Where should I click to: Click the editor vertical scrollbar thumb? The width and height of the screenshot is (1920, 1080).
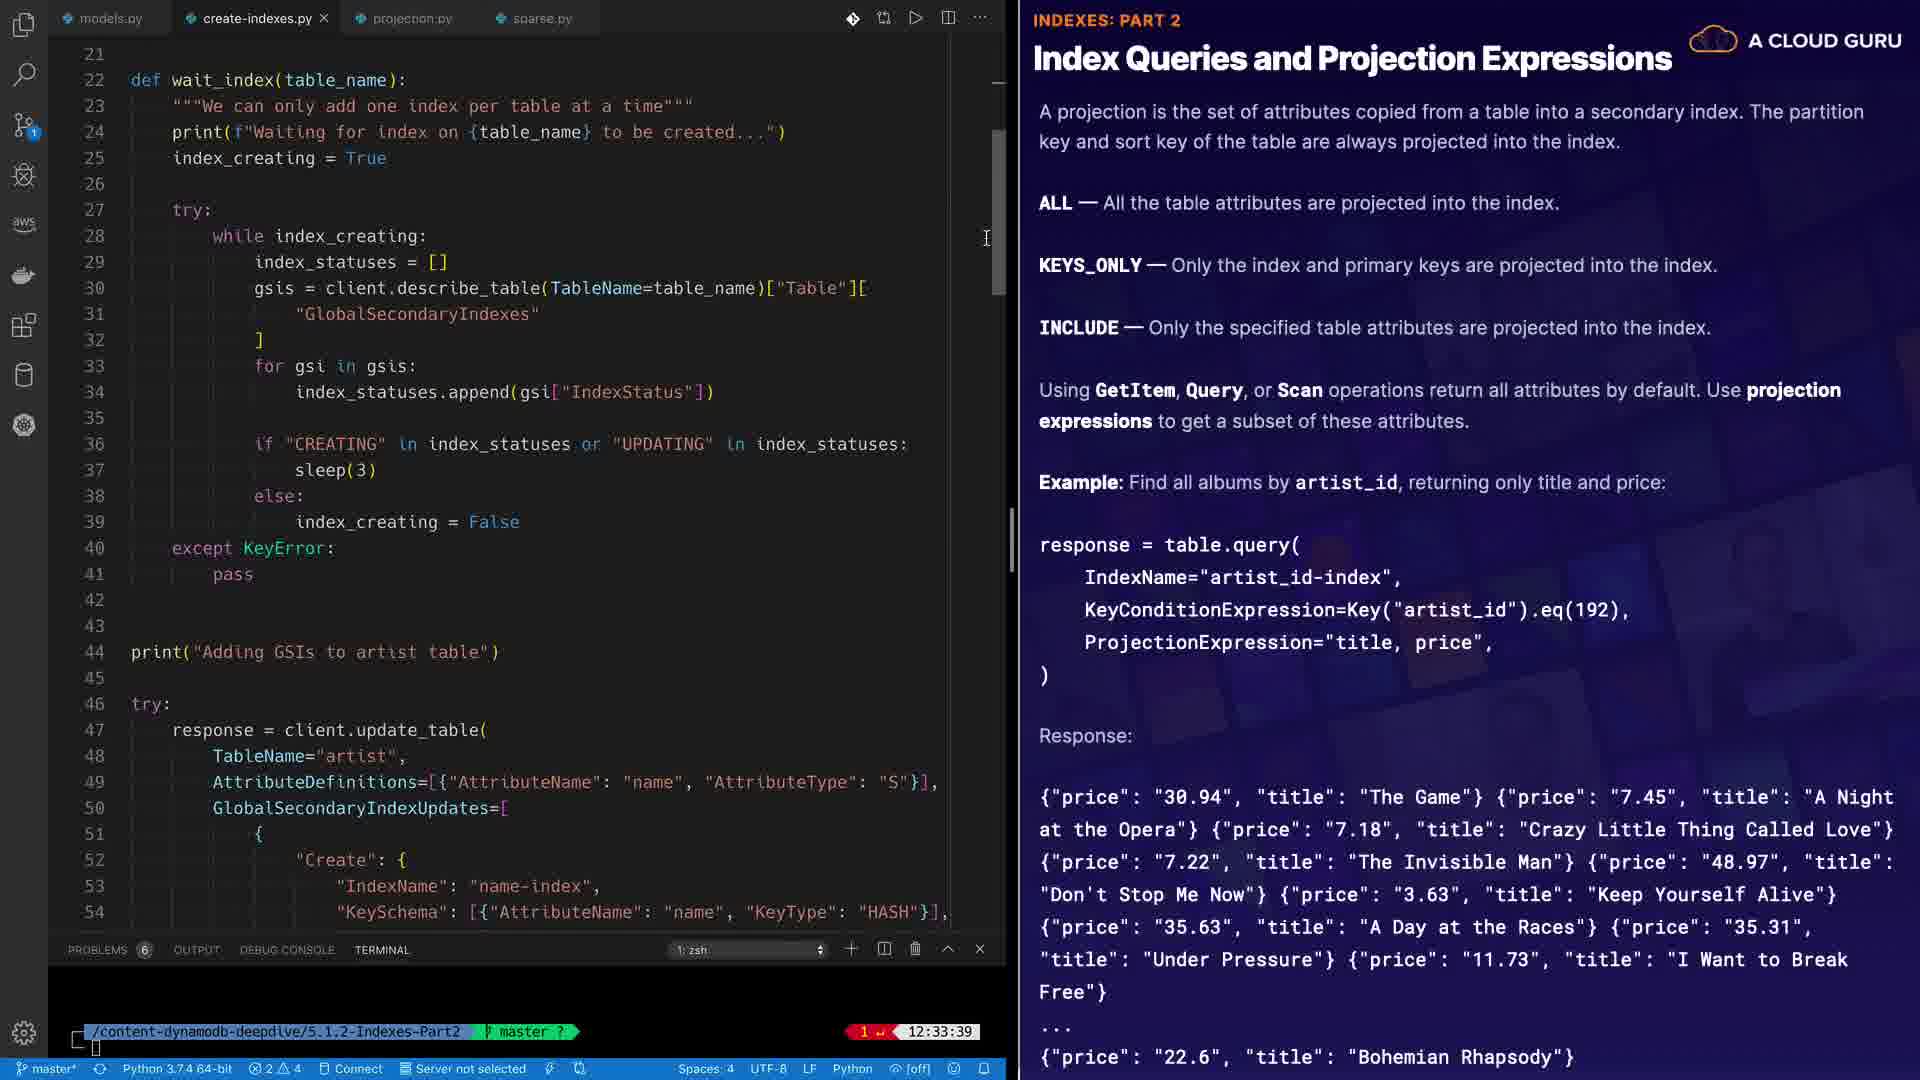[998, 212]
